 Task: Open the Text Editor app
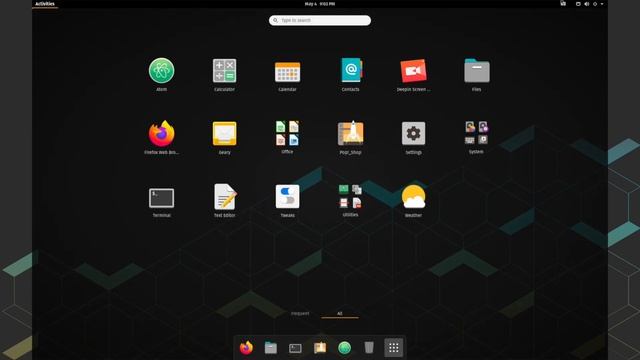[x=224, y=197]
